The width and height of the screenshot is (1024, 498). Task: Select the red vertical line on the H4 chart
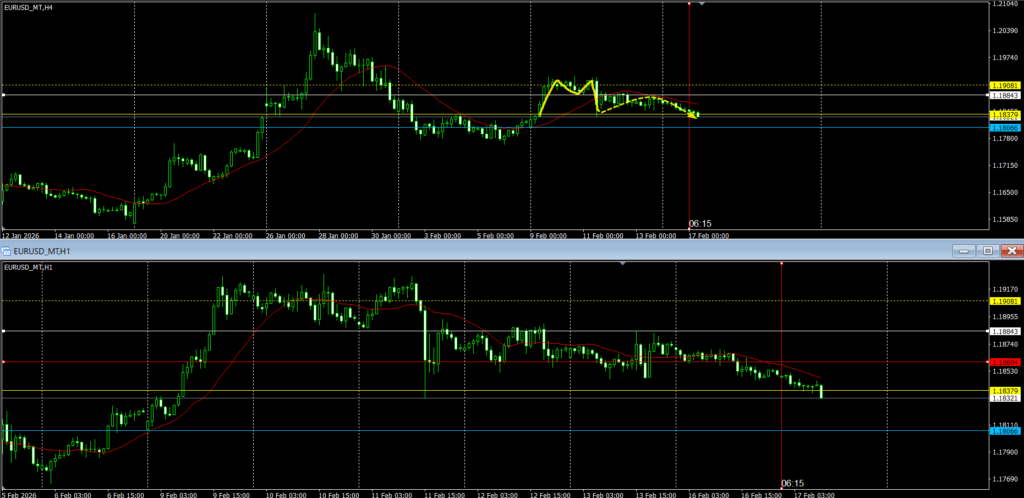tap(689, 150)
